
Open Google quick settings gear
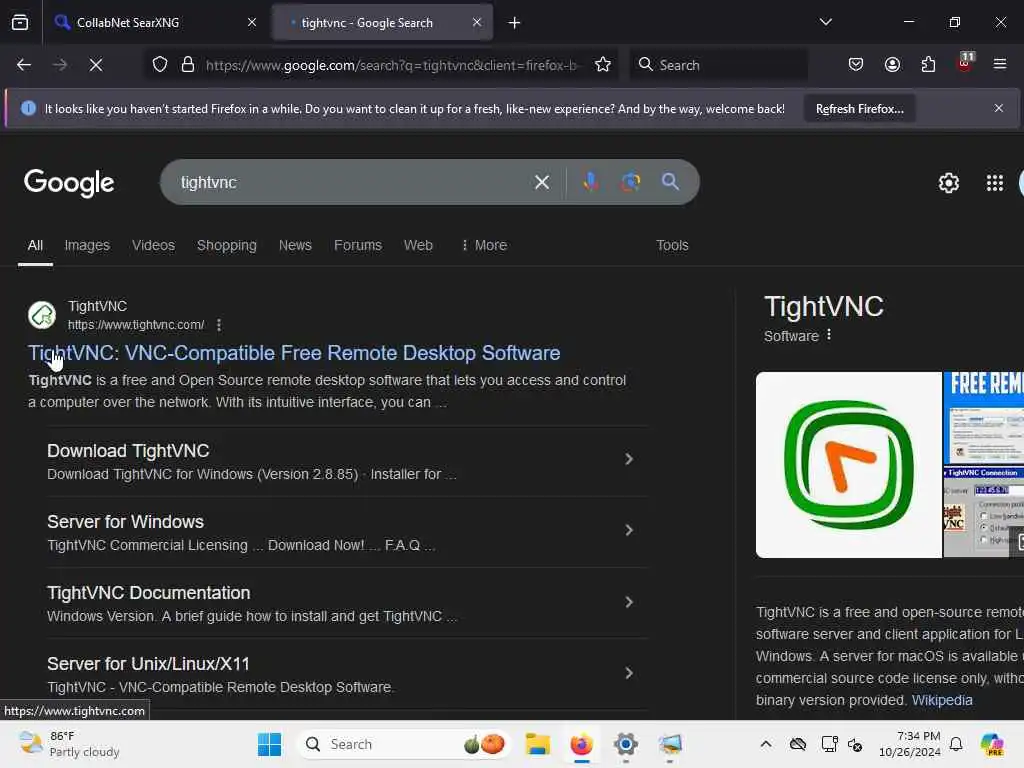point(948,183)
